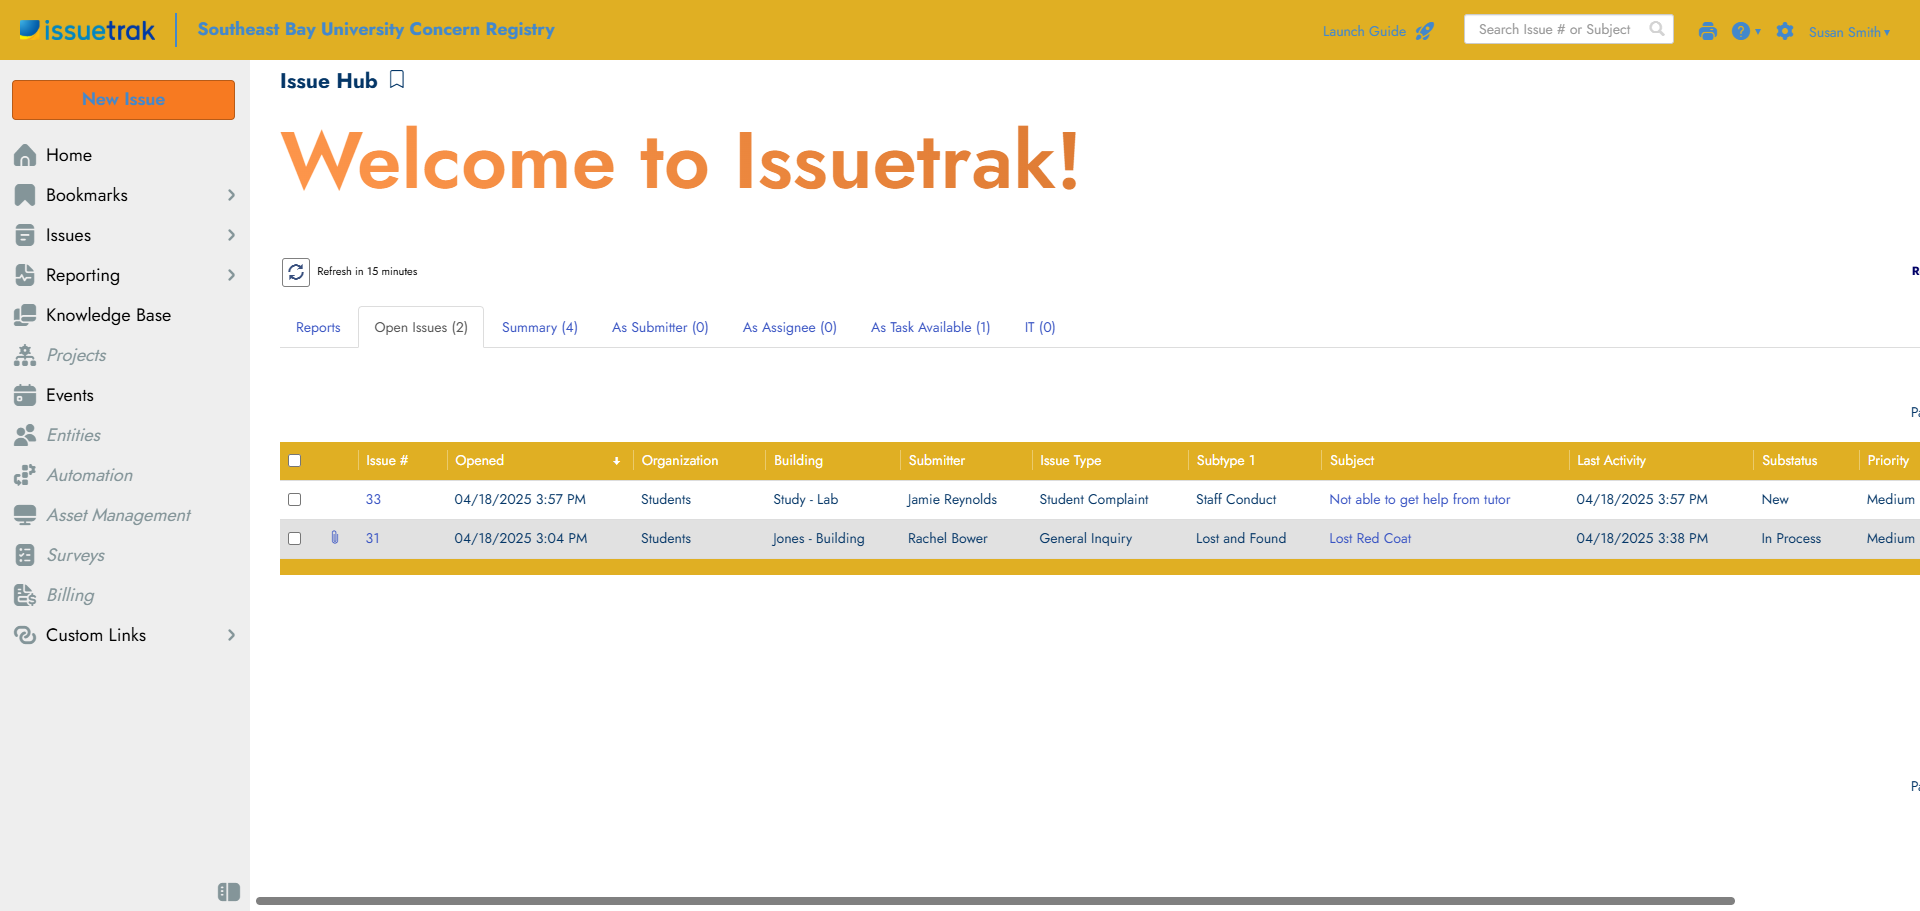Click the printer icon in header
1920x911 pixels.
[x=1708, y=31]
